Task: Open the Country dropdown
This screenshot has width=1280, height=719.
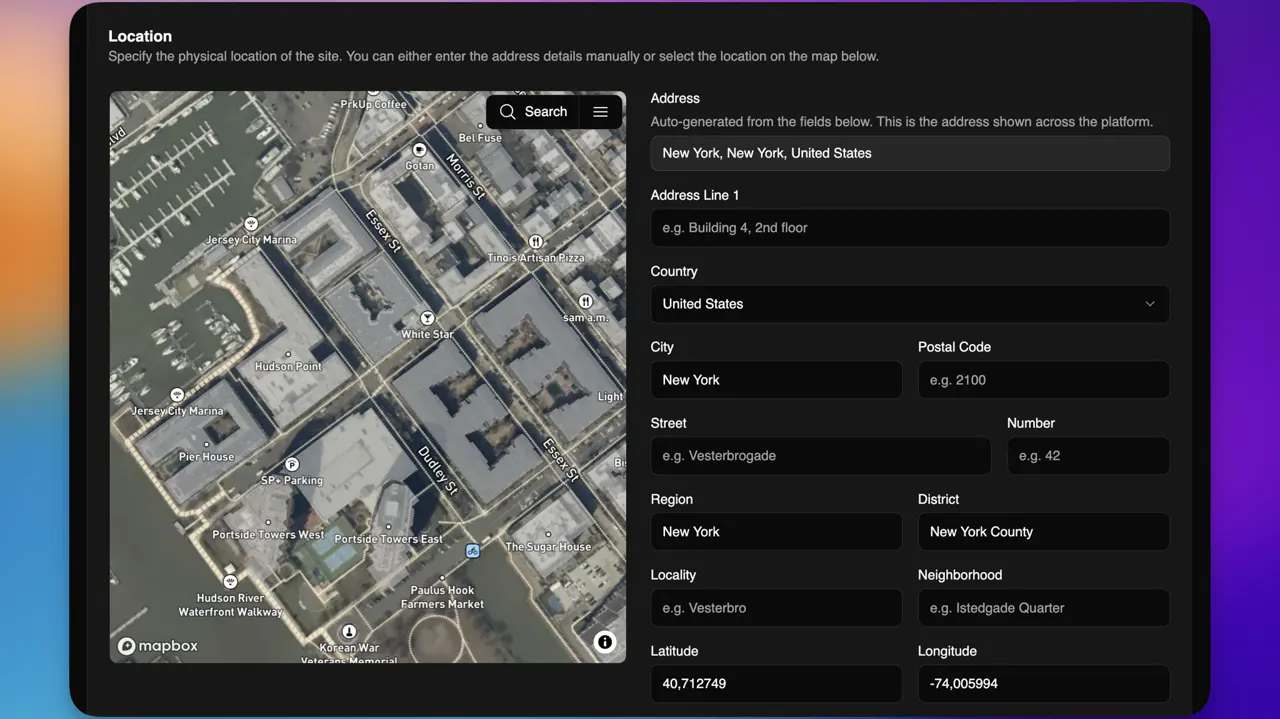Action: tap(910, 304)
